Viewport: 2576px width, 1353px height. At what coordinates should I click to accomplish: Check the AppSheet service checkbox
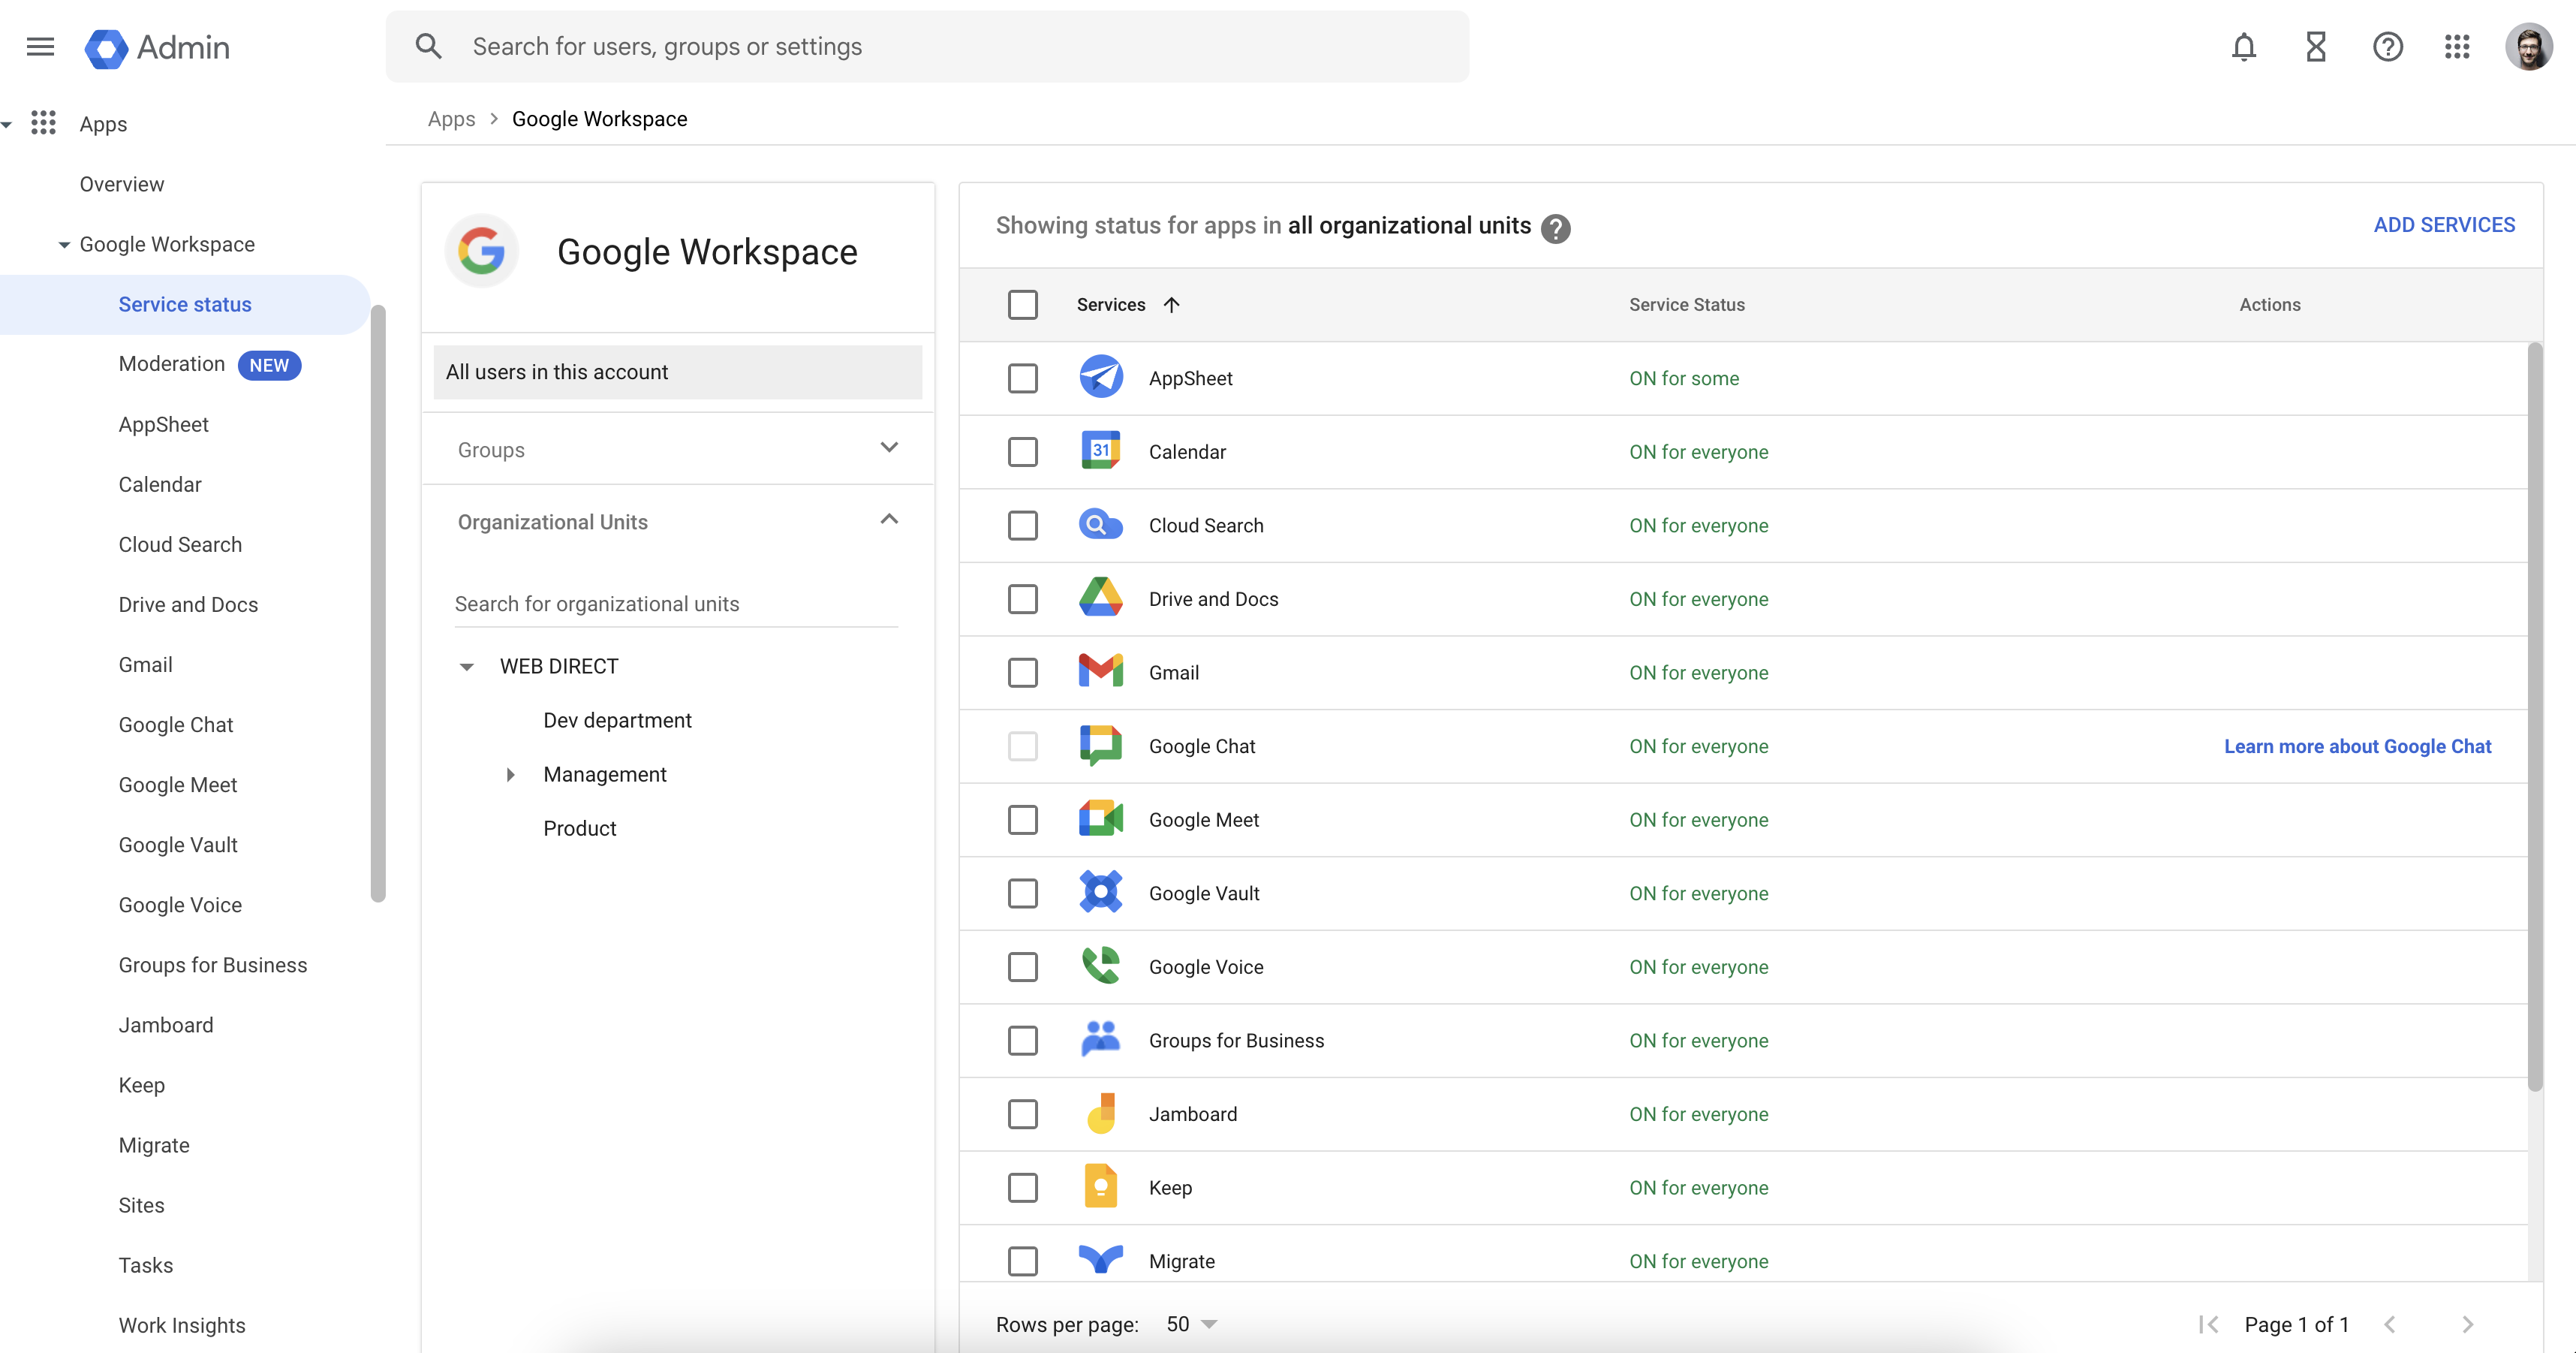pyautogui.click(x=1022, y=378)
